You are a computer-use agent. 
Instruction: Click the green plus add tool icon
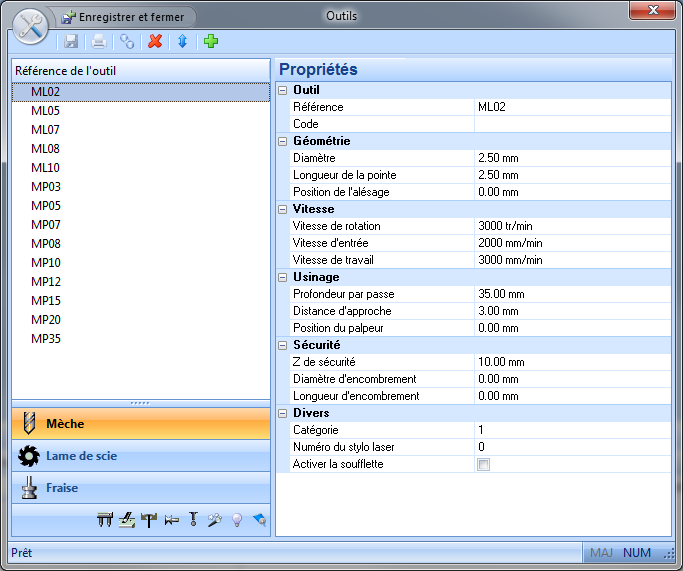(210, 41)
